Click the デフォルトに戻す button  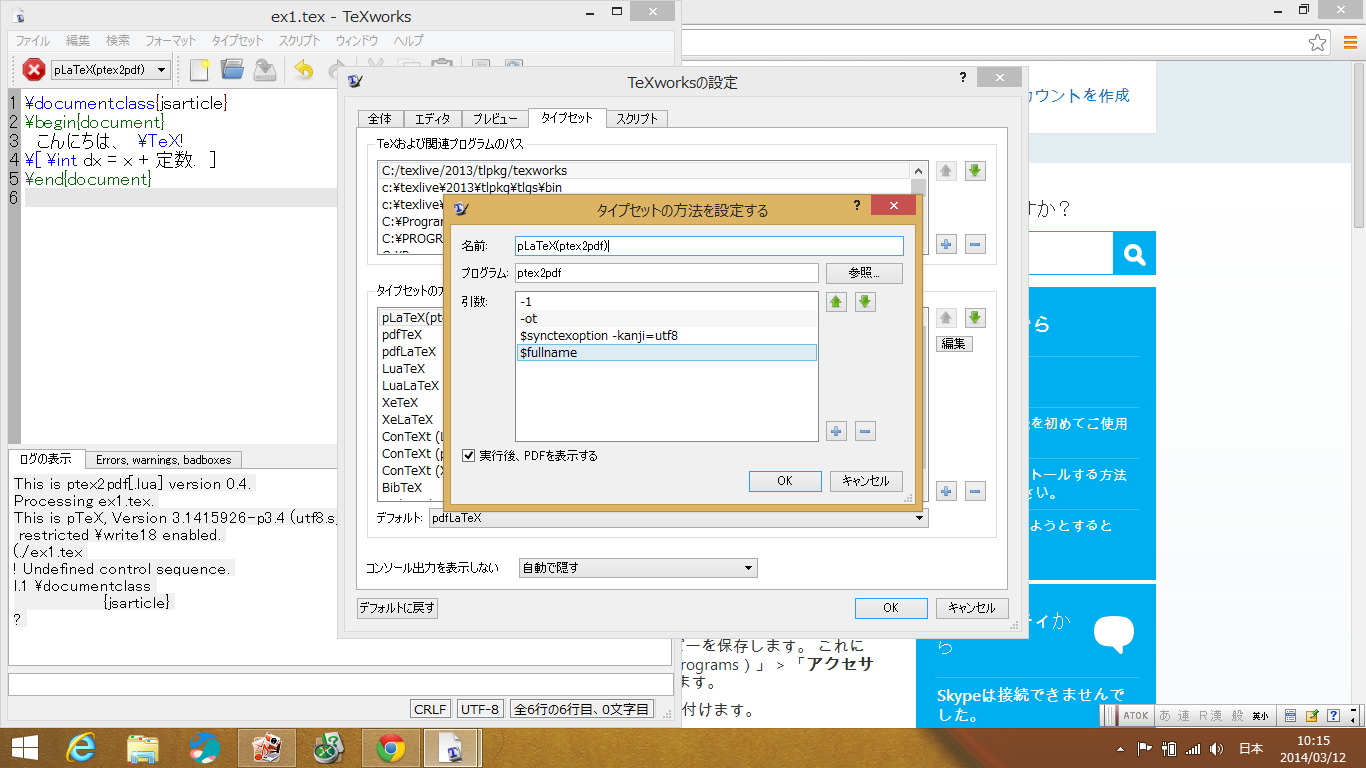point(397,608)
